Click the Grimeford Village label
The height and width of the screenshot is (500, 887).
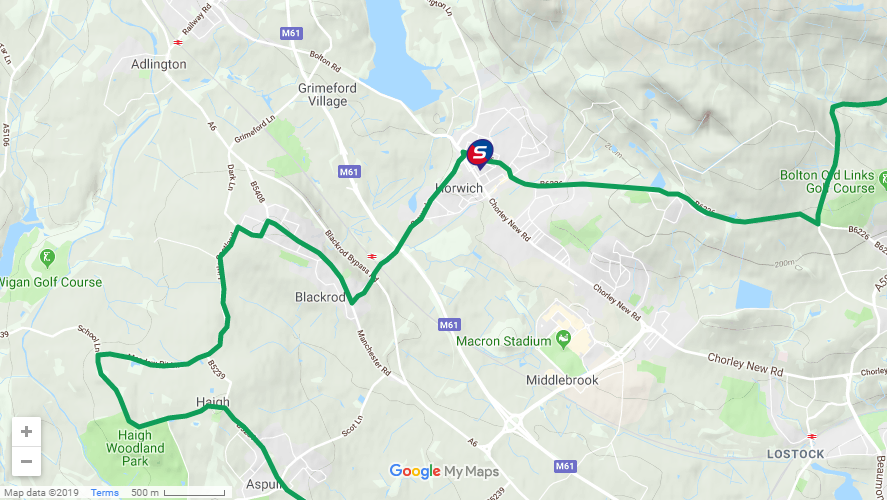pyautogui.click(x=328, y=94)
